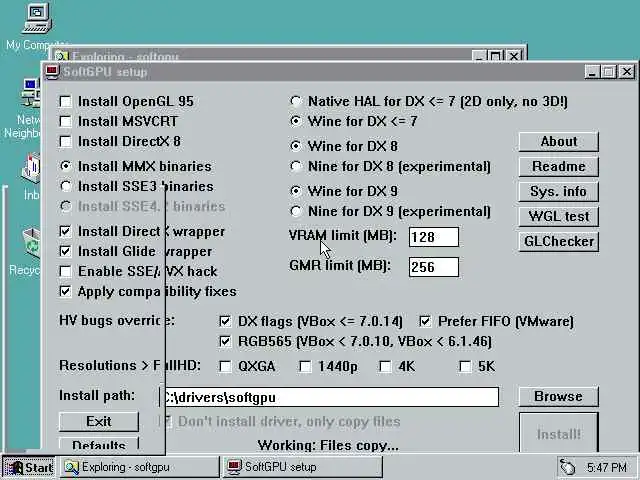Toggle RGB565 VBox override checkbox

point(225,341)
